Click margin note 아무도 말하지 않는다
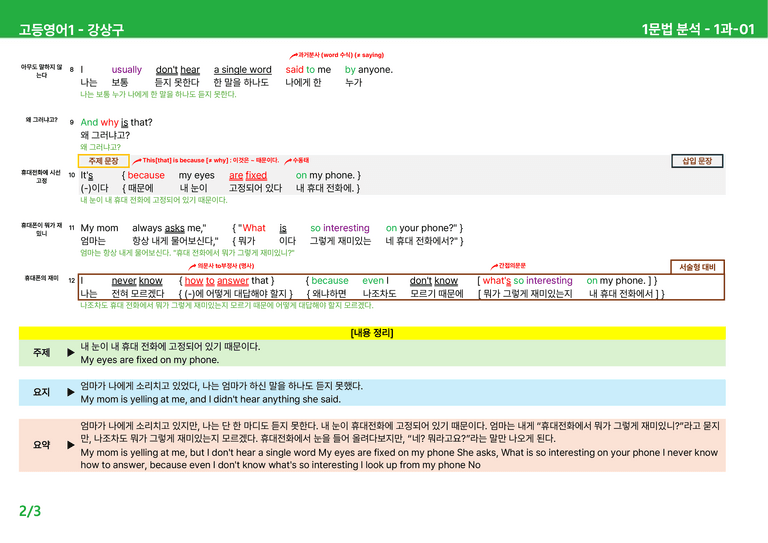The image size is (768, 543). [x=42, y=71]
